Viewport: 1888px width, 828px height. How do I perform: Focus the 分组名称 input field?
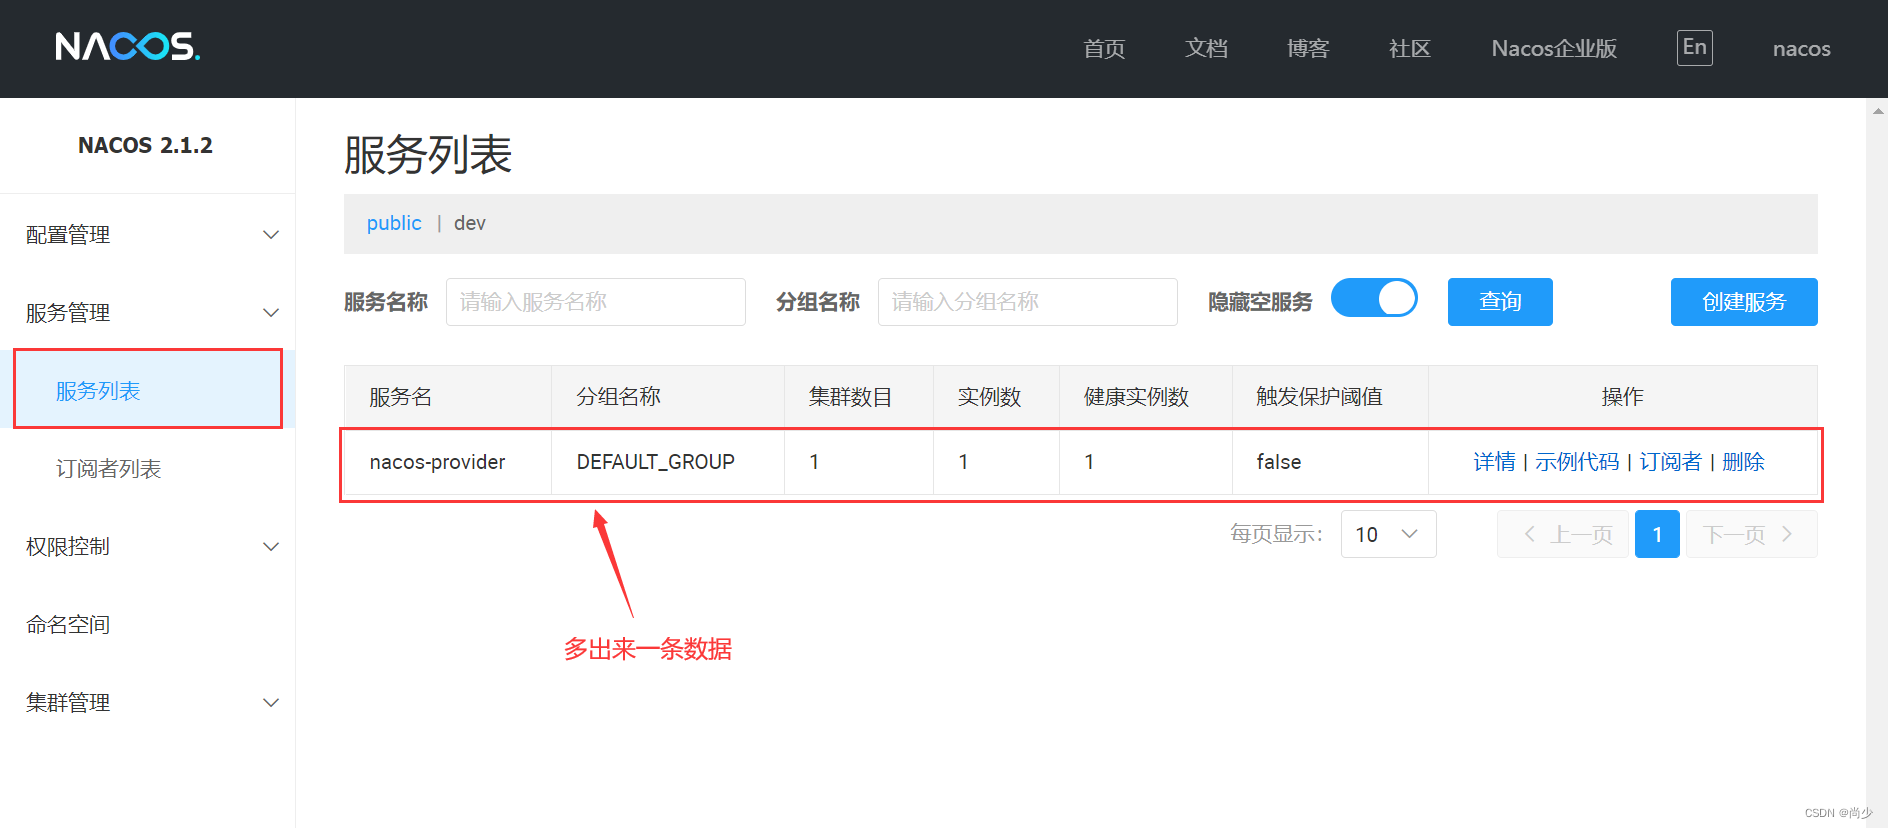tap(1028, 302)
